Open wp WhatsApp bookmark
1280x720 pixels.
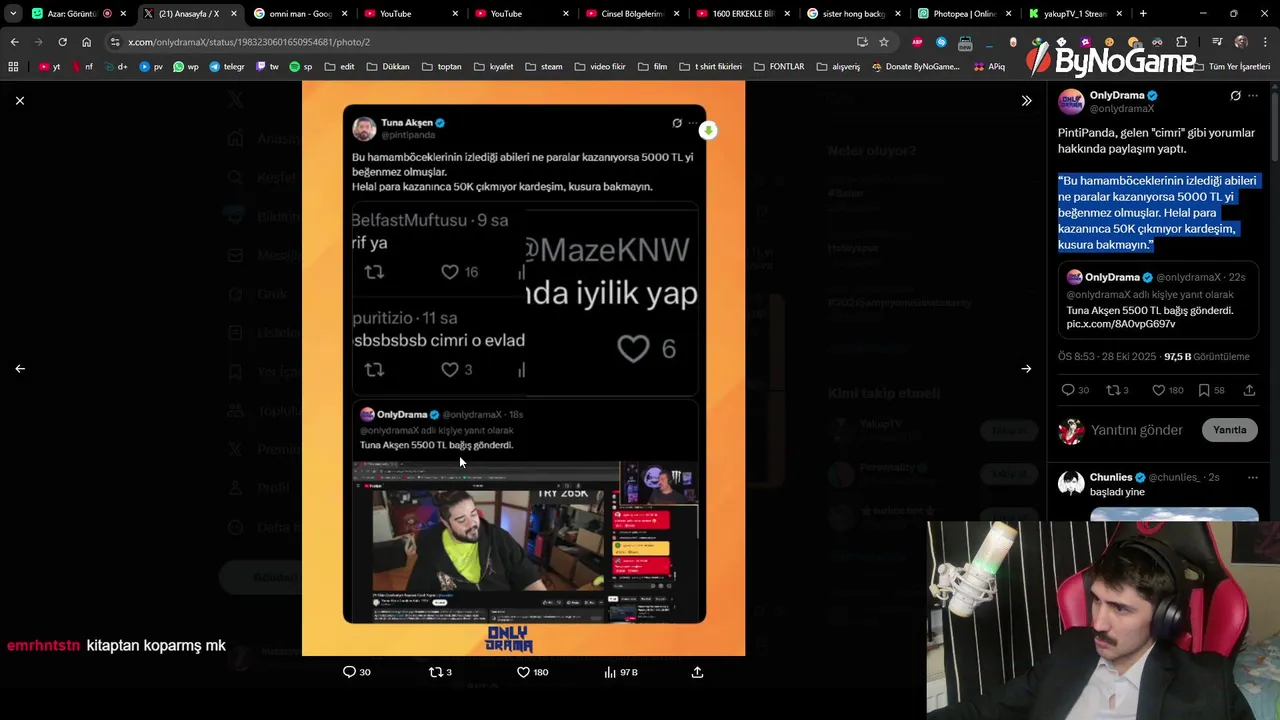[x=186, y=67]
